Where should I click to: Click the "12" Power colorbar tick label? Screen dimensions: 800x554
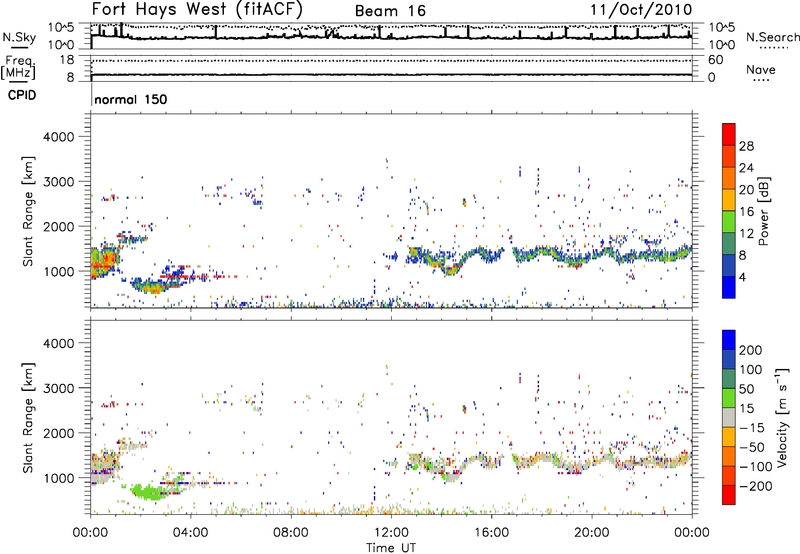click(746, 234)
